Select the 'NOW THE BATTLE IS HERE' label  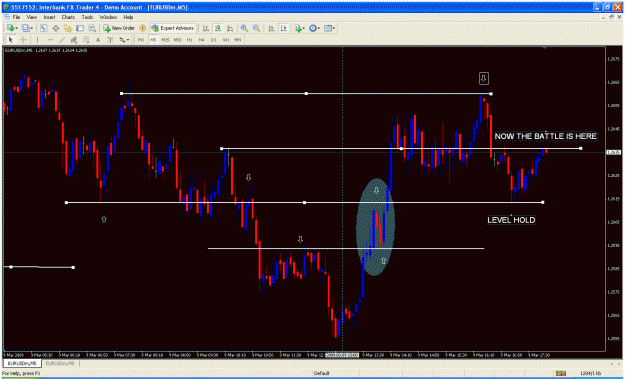click(546, 136)
